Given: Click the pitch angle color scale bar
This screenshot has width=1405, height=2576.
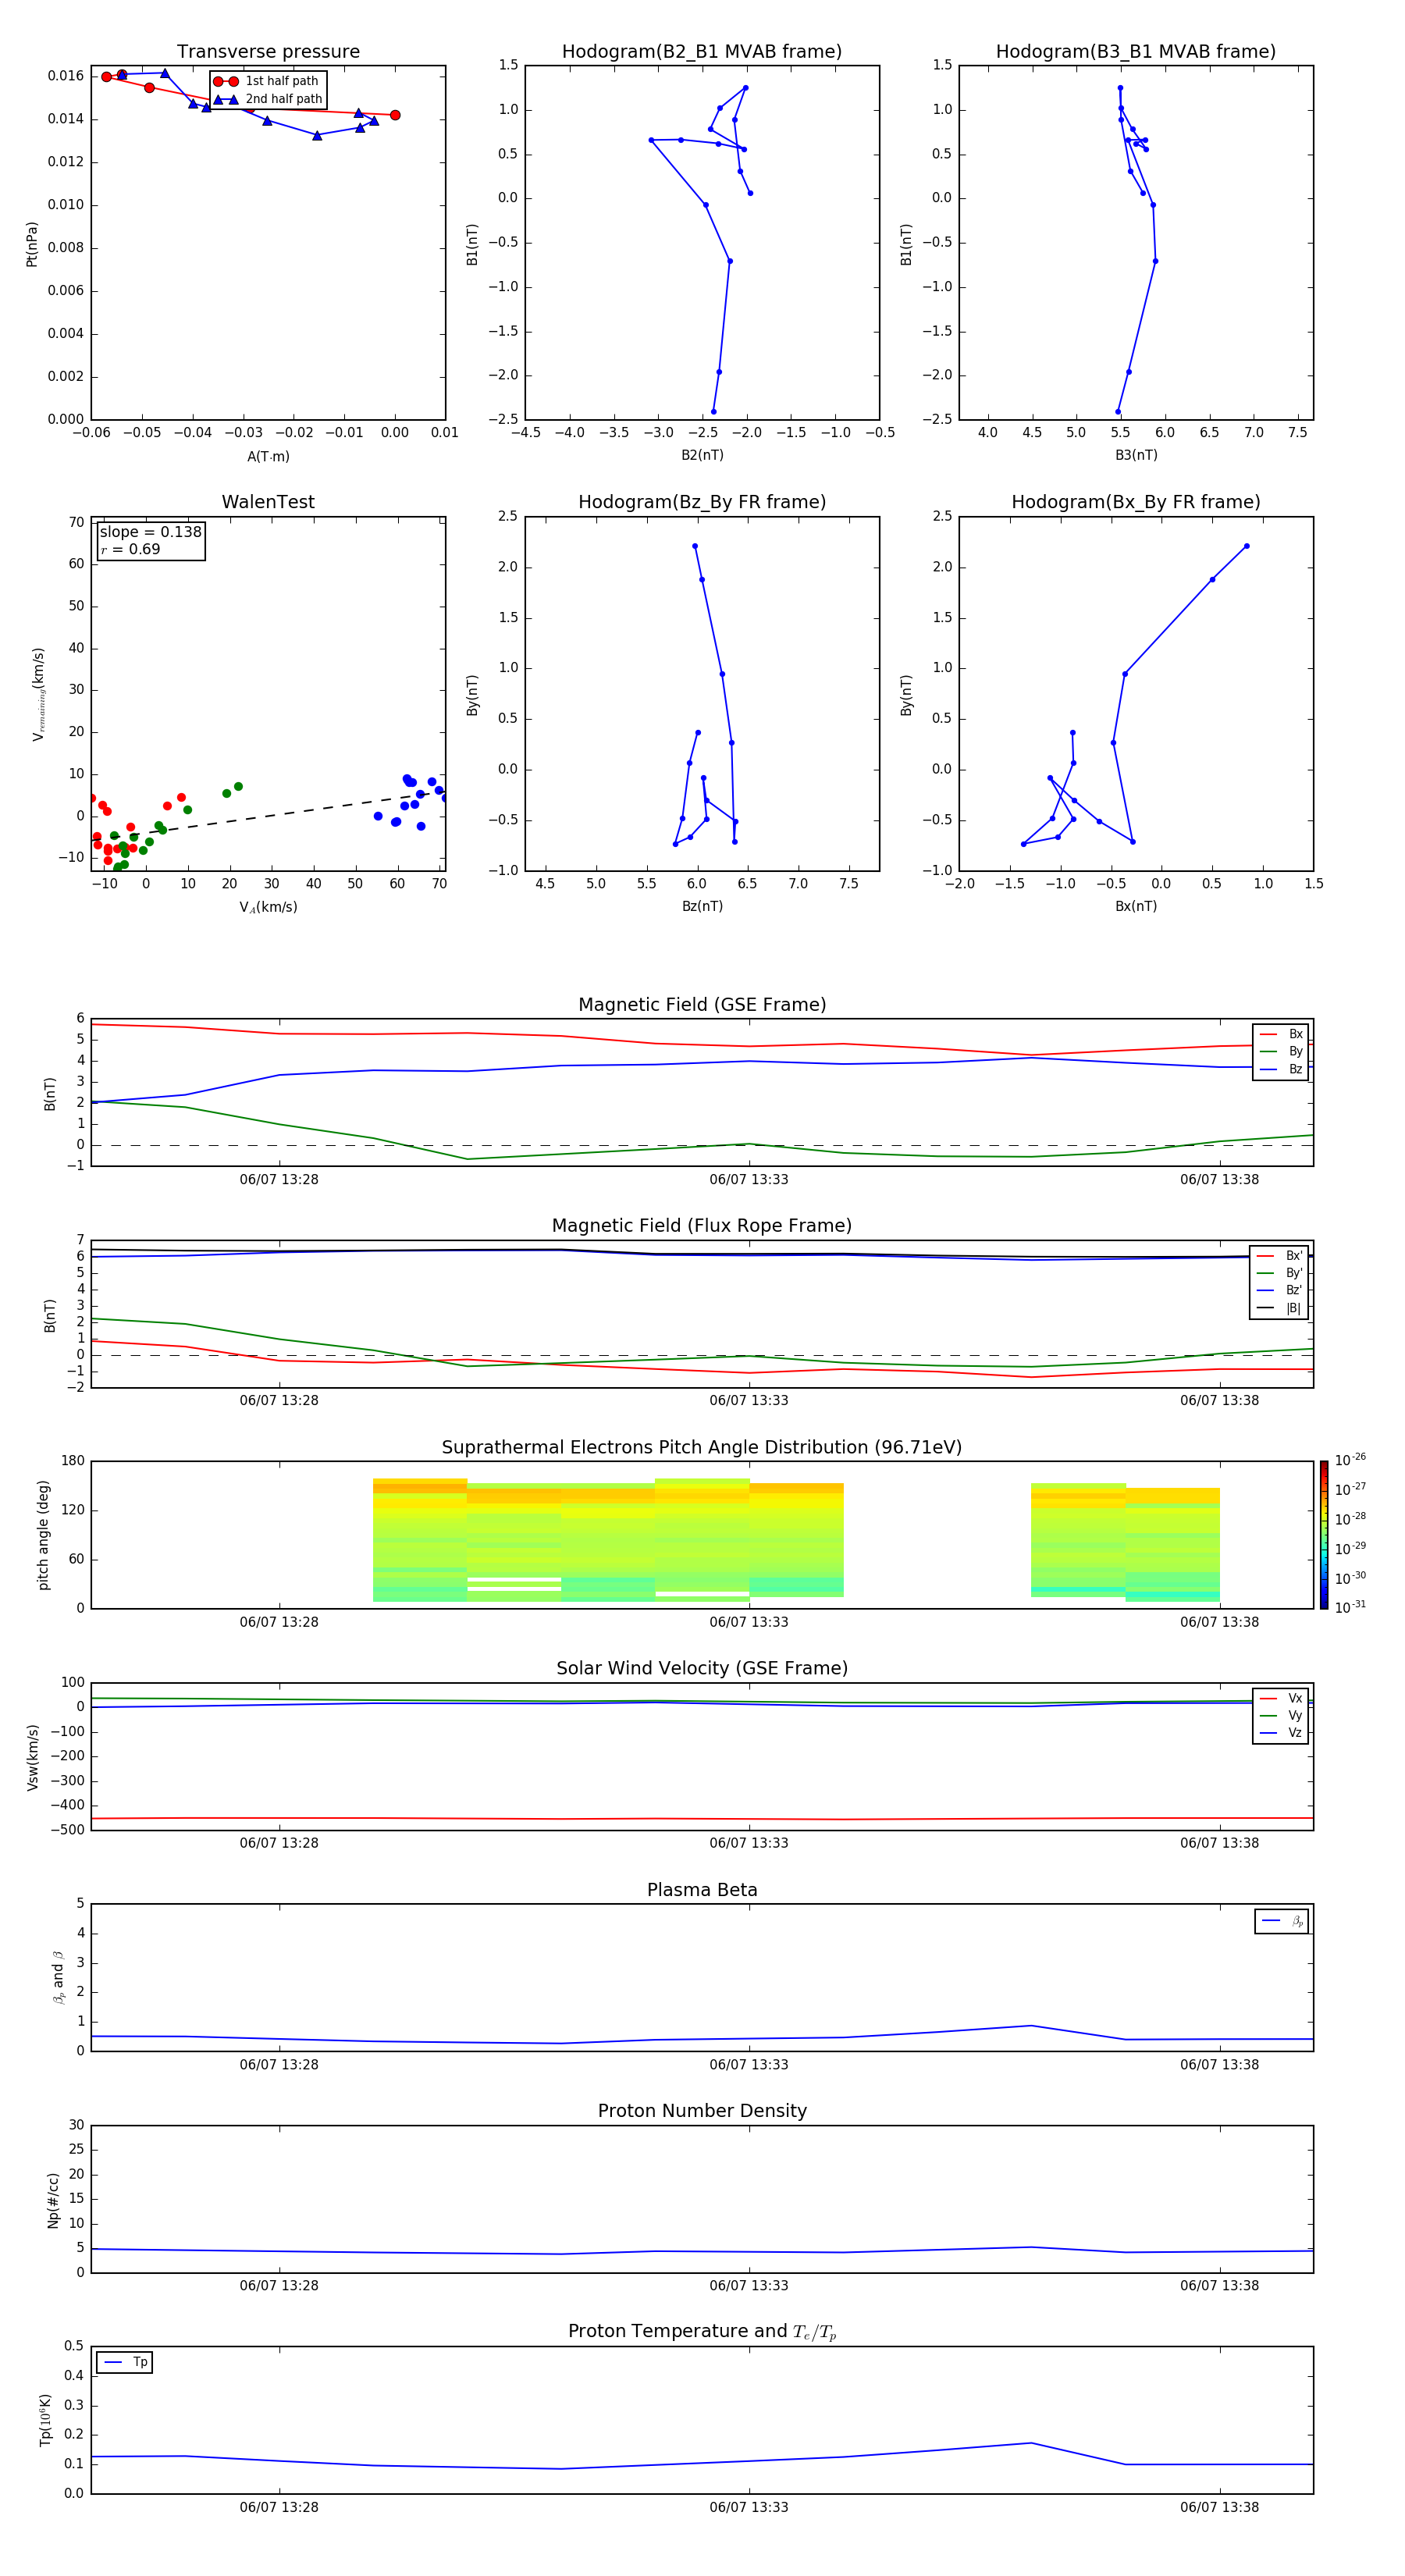Looking at the screenshot, I should (1324, 1535).
